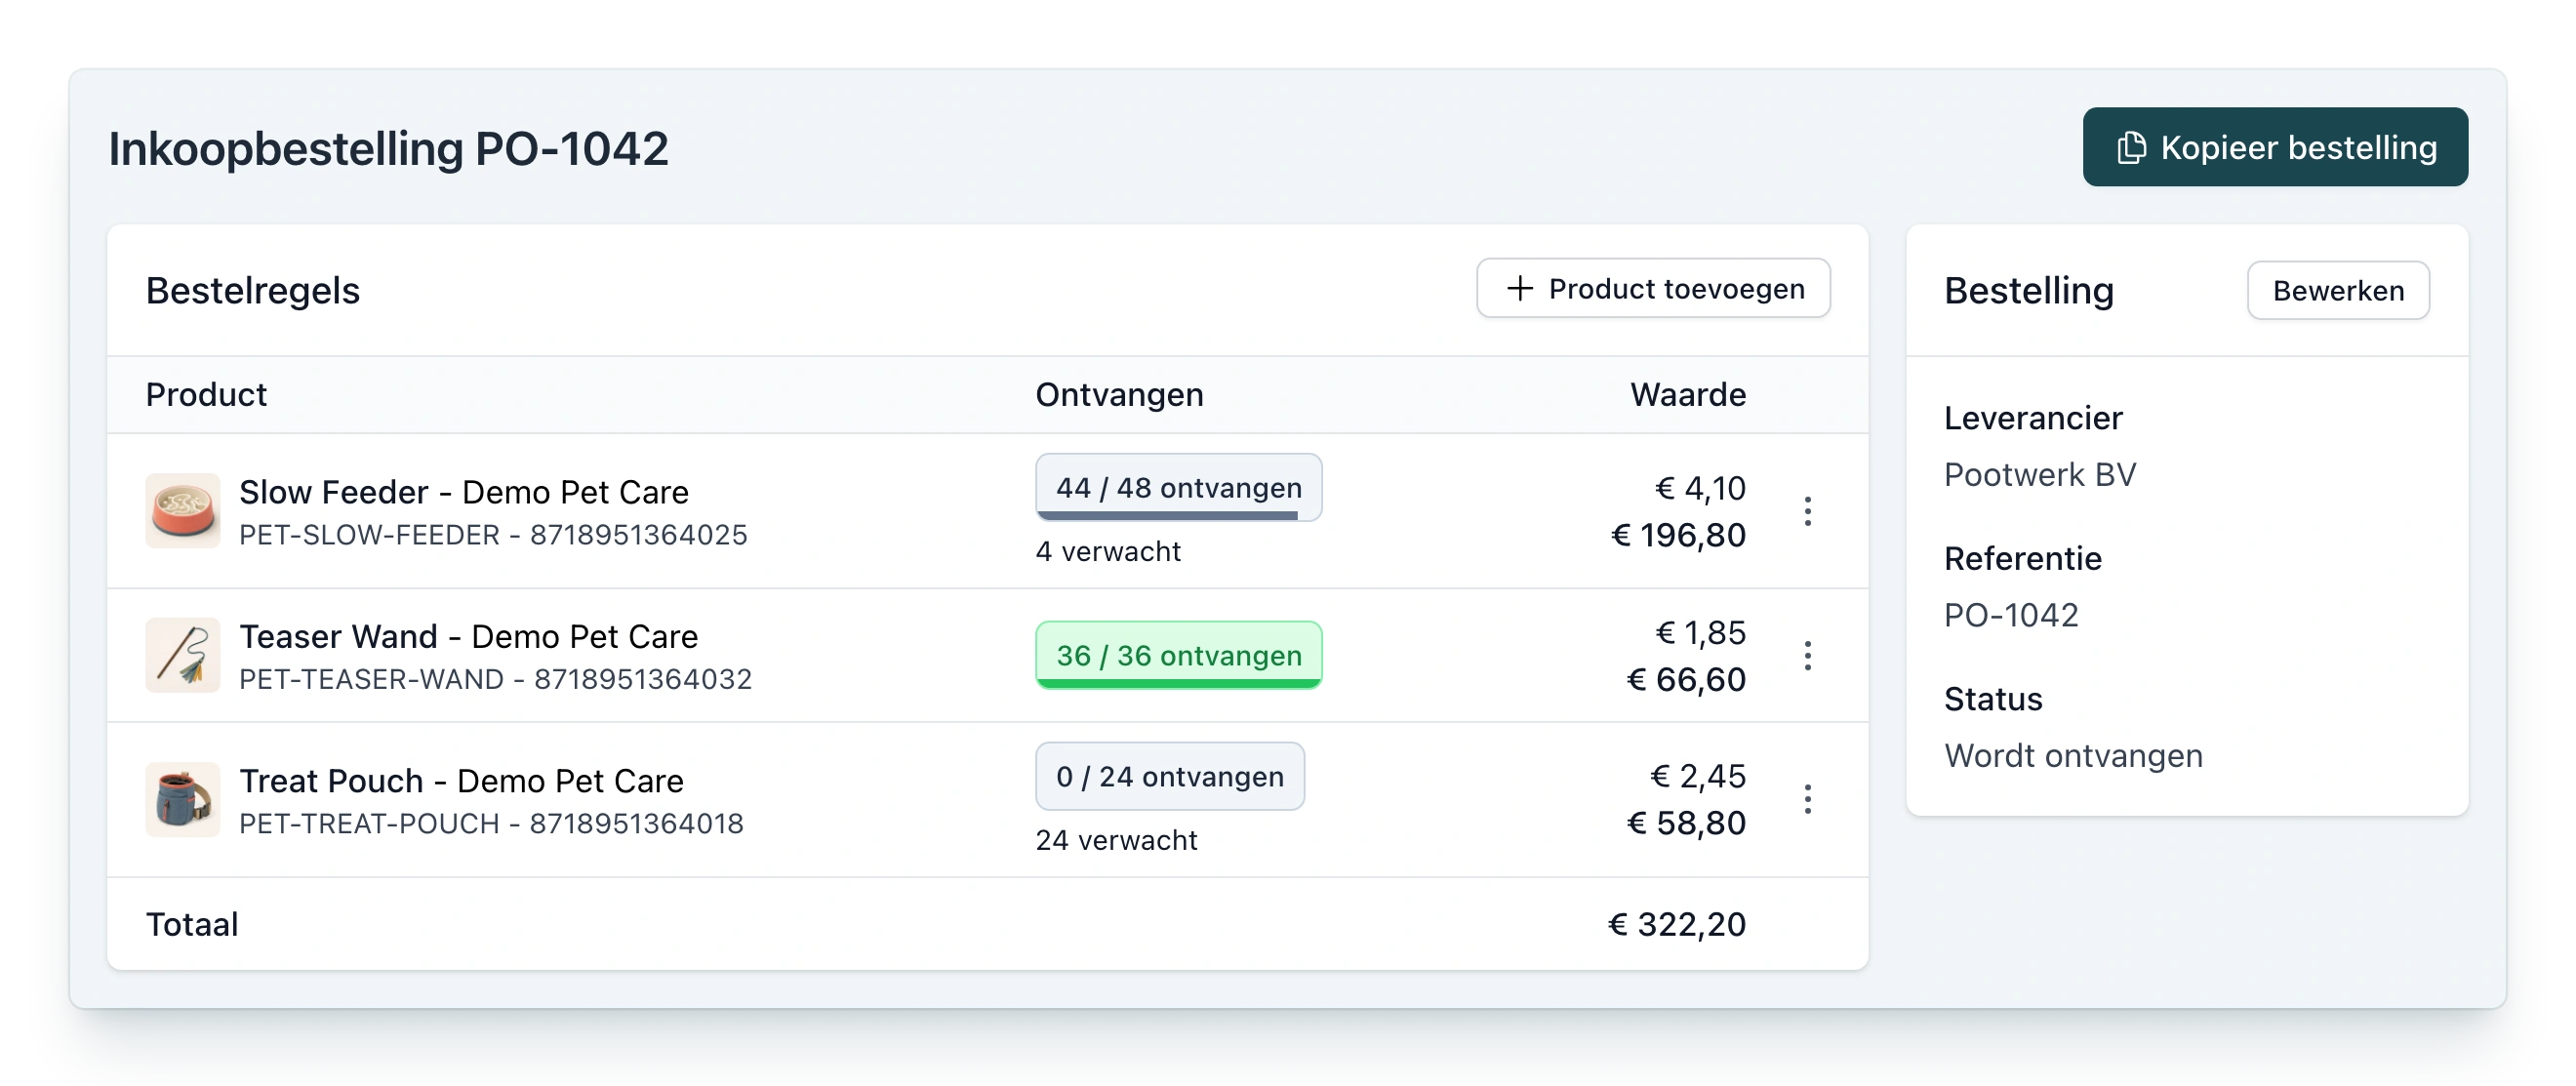
Task: Click the 44 / 48 ontvangen progress badge
Action: click(x=1178, y=488)
